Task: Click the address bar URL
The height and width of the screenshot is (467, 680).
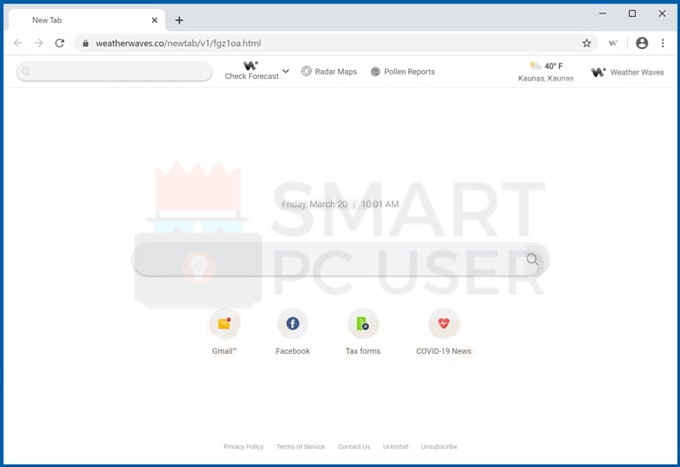Action: [x=178, y=43]
